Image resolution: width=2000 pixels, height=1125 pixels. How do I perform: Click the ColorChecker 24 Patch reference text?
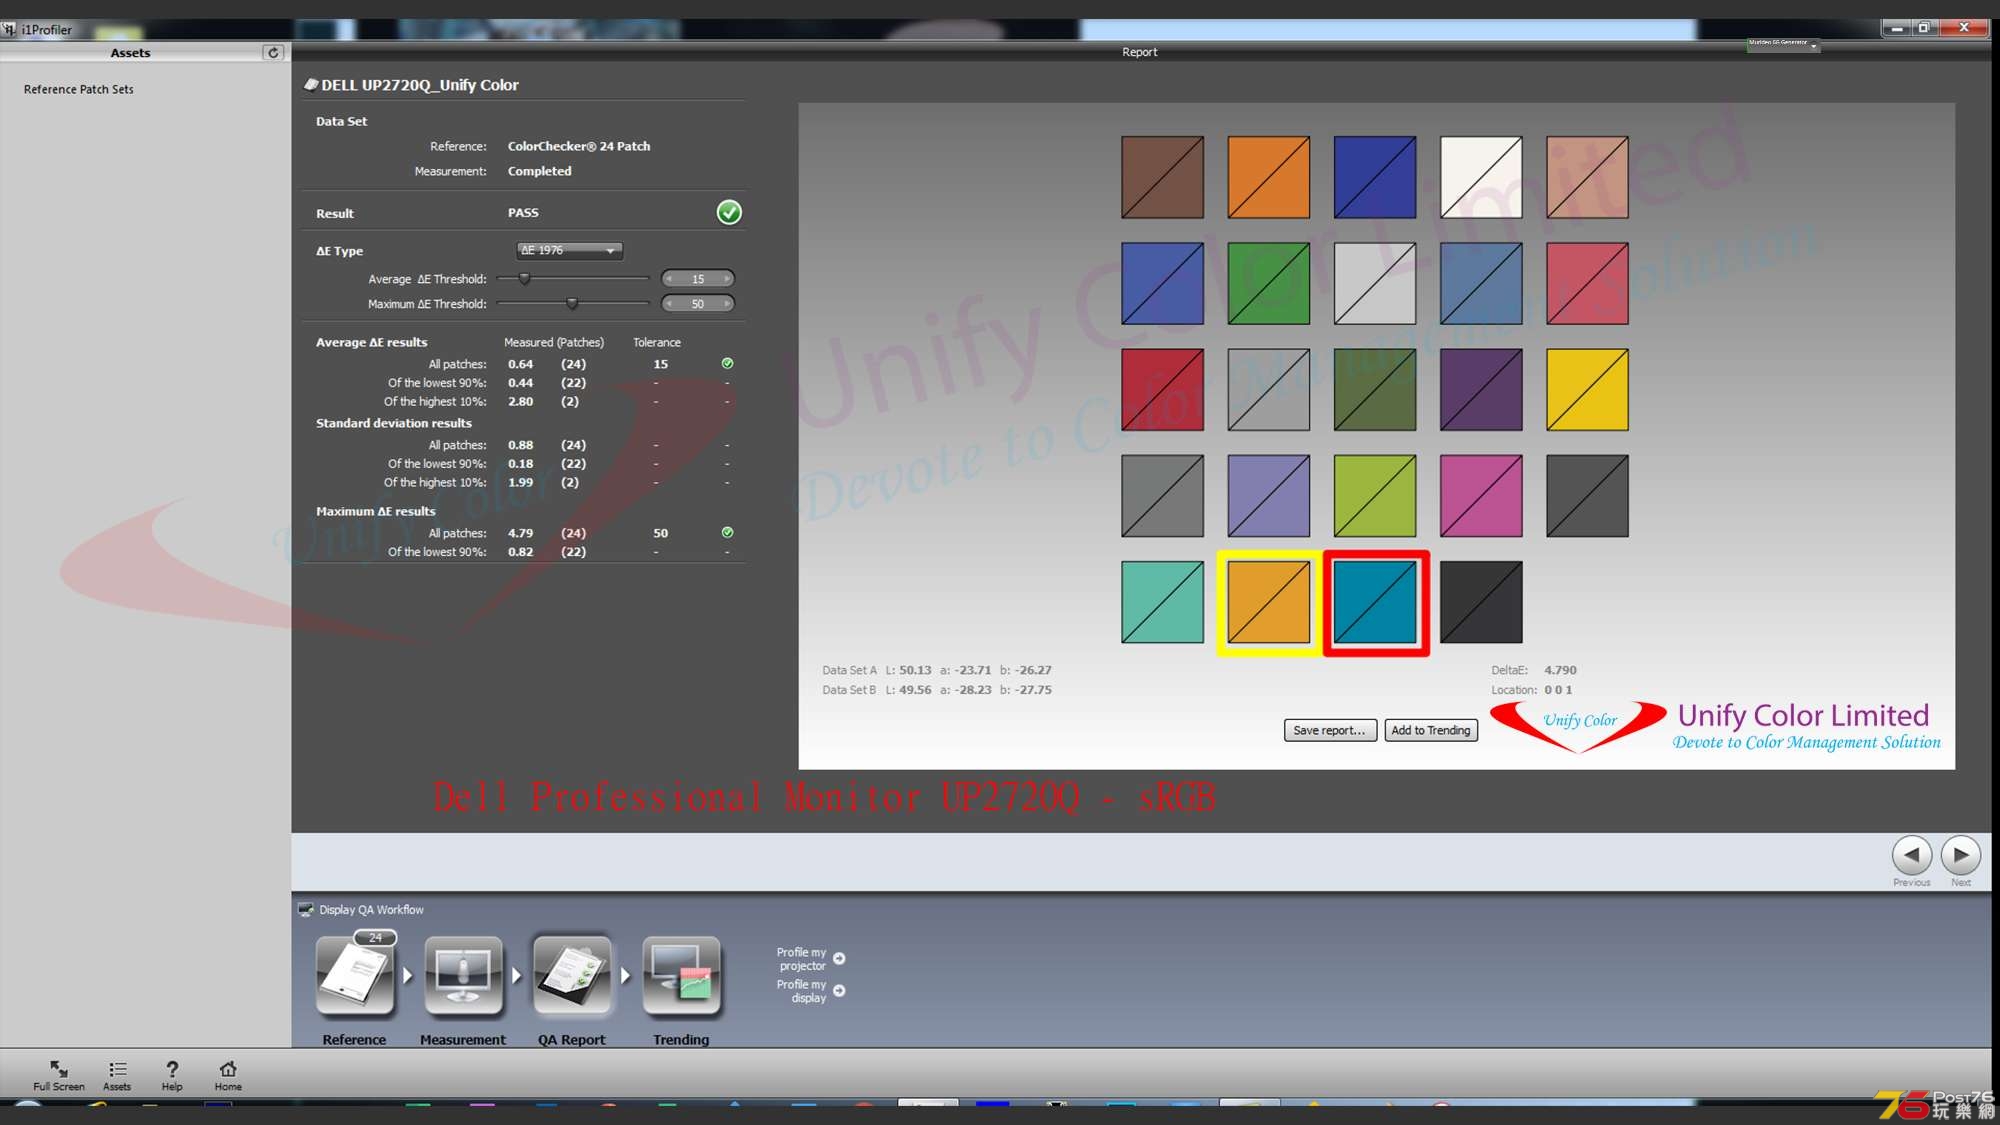pos(578,146)
